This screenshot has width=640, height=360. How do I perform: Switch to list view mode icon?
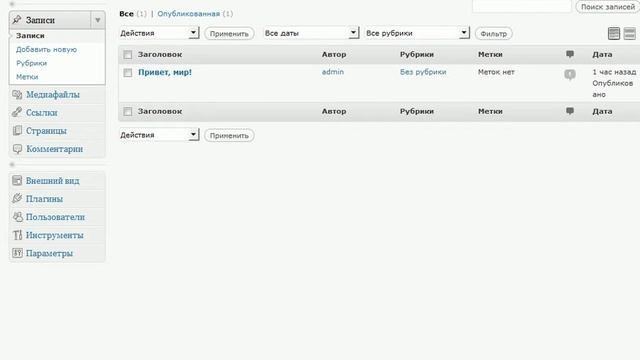pos(614,33)
